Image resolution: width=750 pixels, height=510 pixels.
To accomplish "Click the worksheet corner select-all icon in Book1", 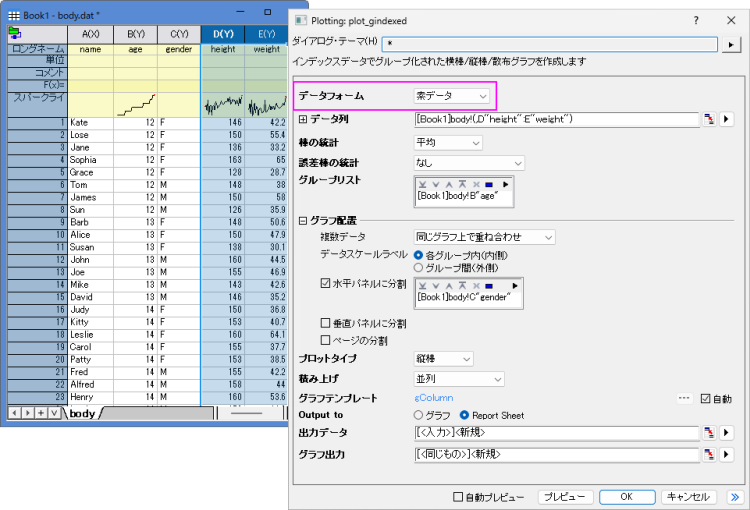I will point(15,33).
